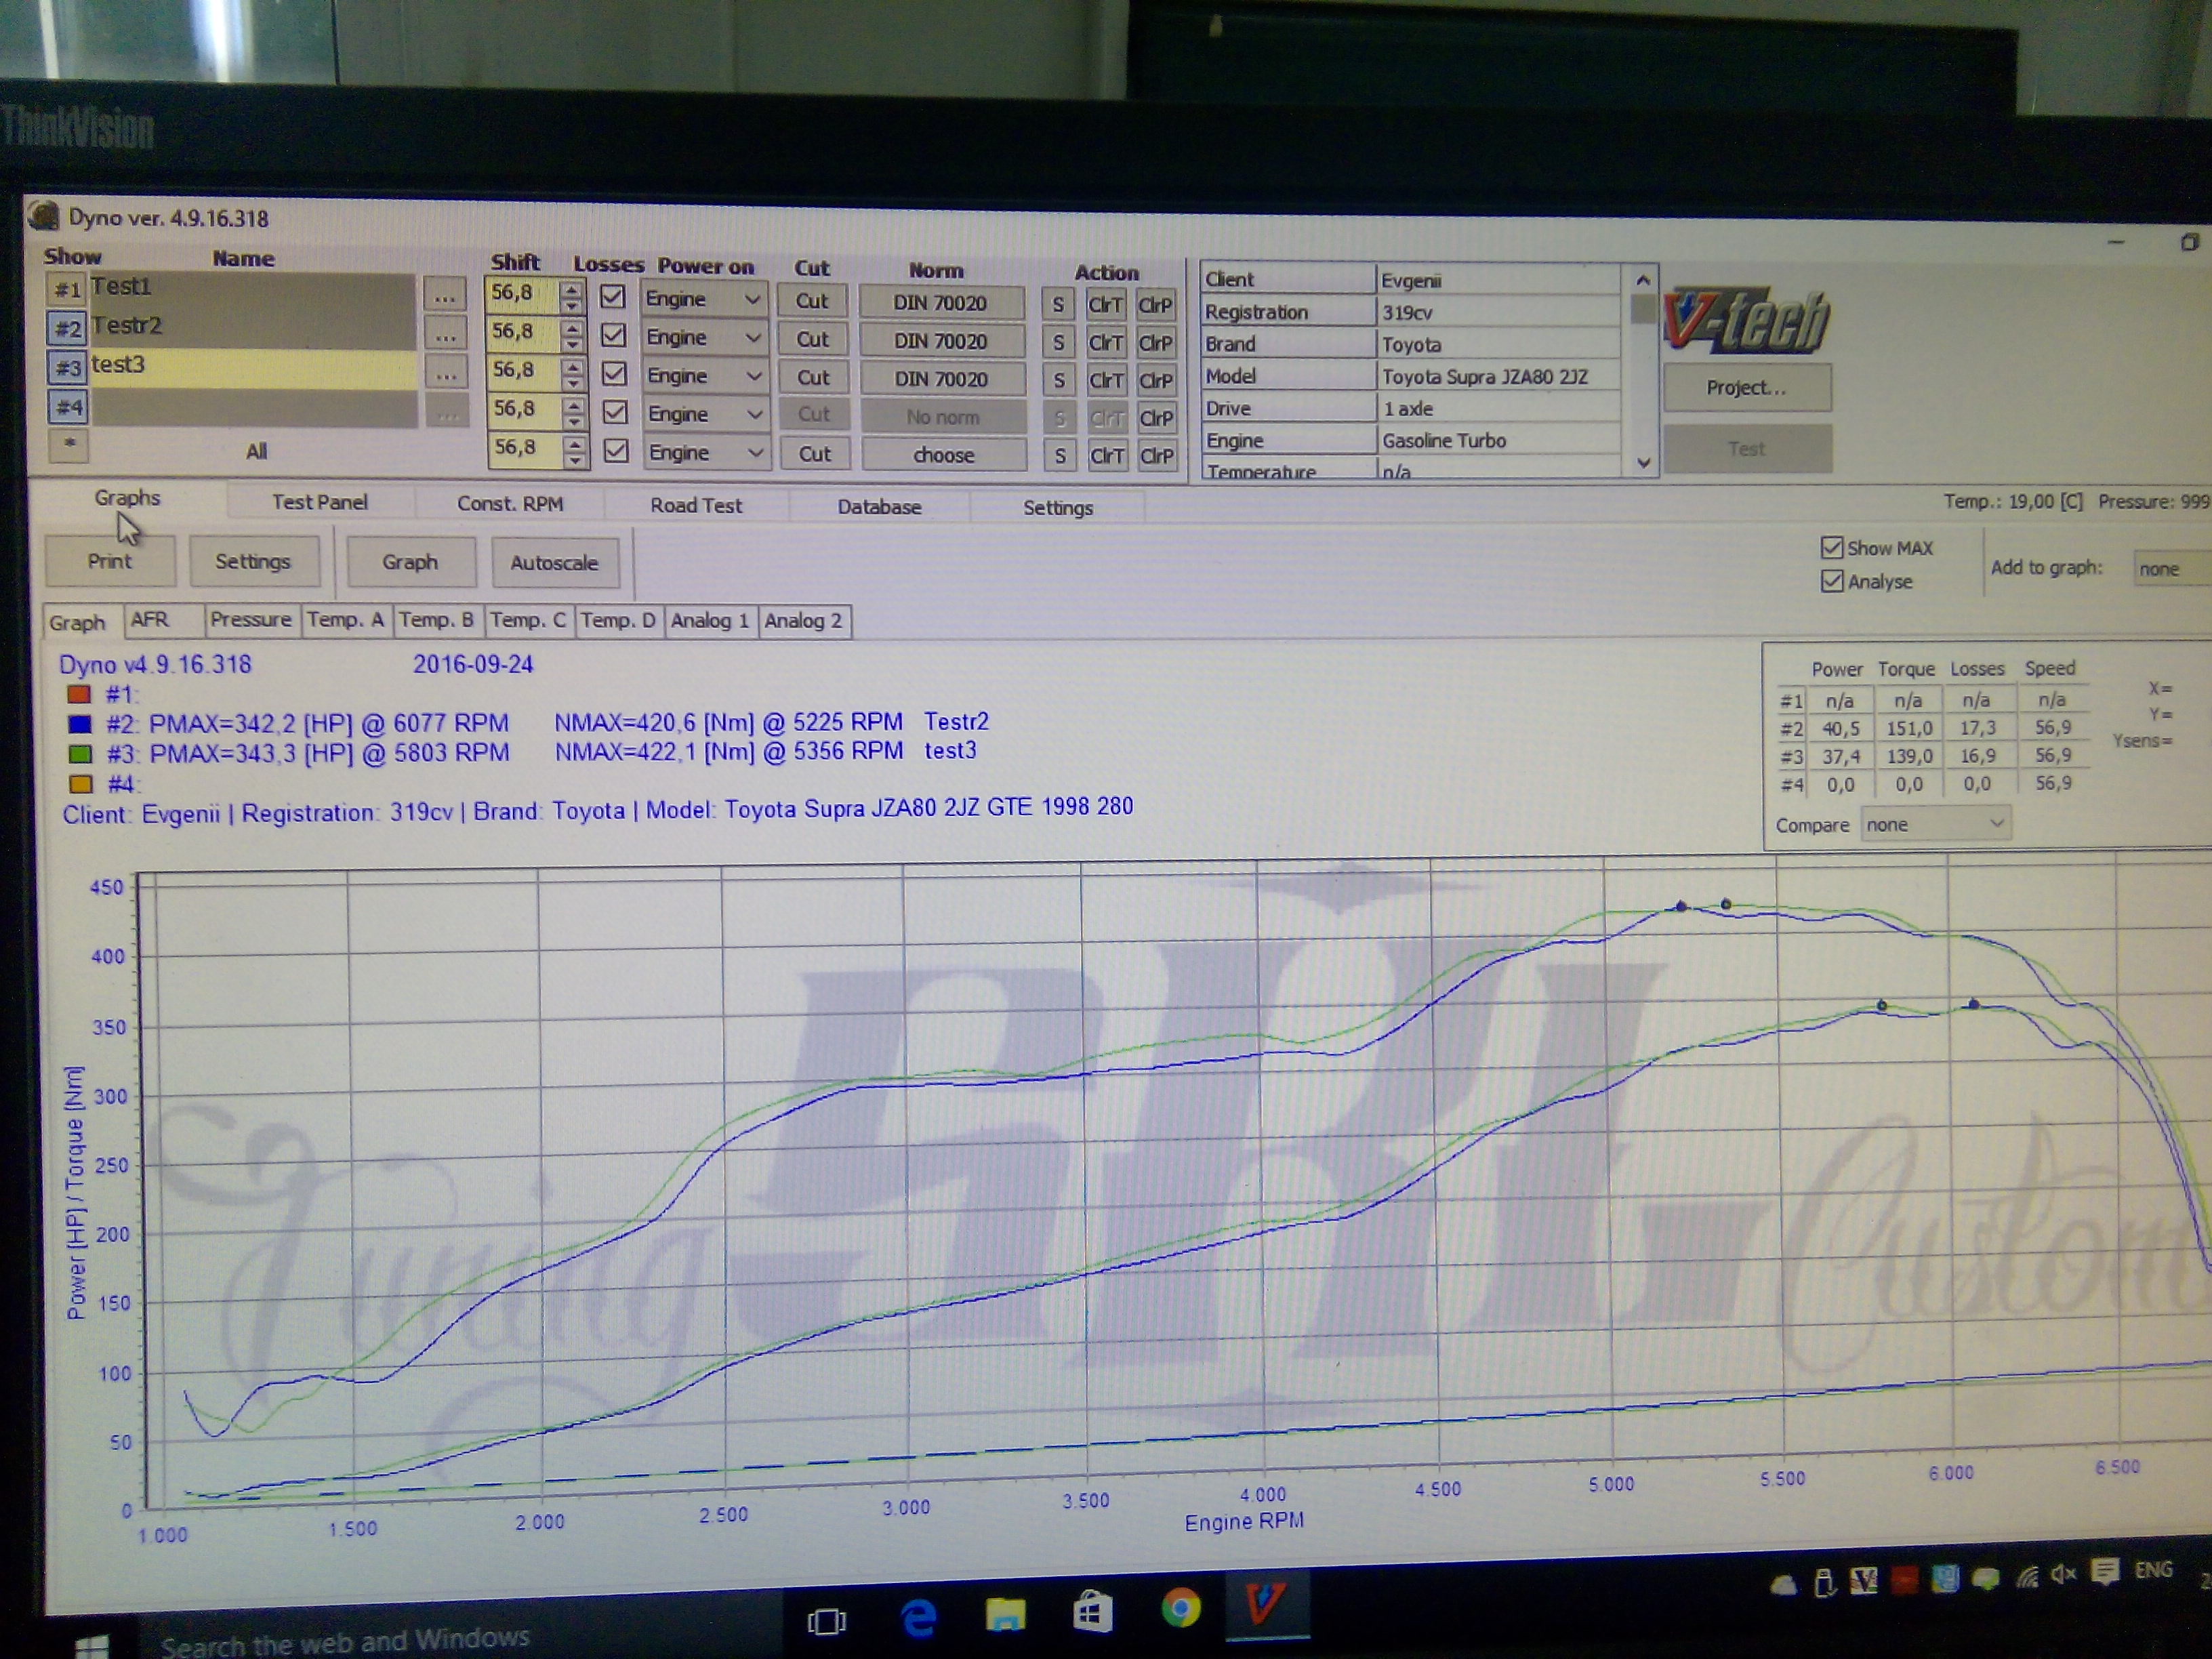The width and height of the screenshot is (2212, 1659).
Task: Open Task View on the taskbar
Action: click(826, 1620)
